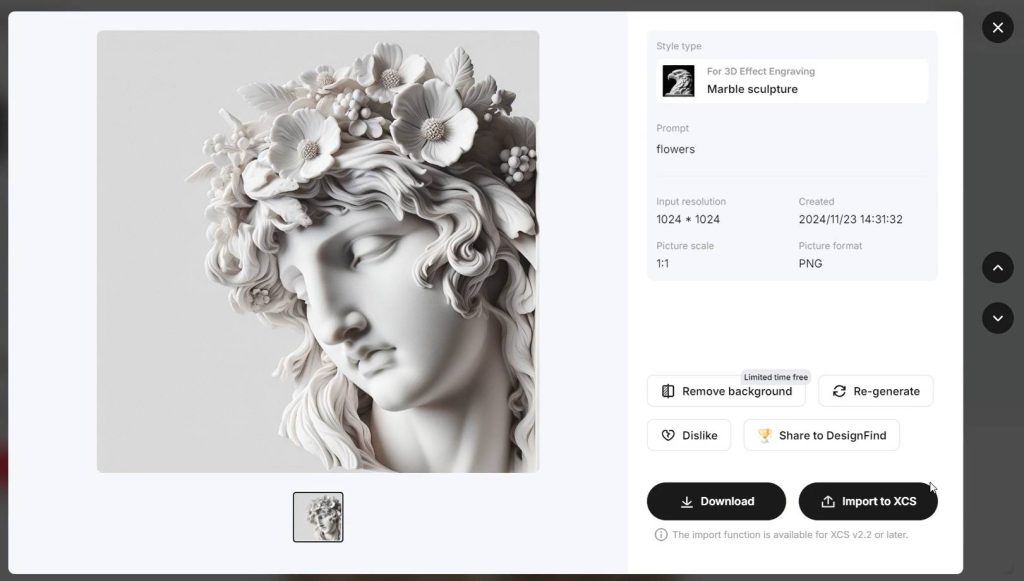Screen dimensions: 1024x581
Task: Click the eagle style preview icon
Action: tap(678, 81)
